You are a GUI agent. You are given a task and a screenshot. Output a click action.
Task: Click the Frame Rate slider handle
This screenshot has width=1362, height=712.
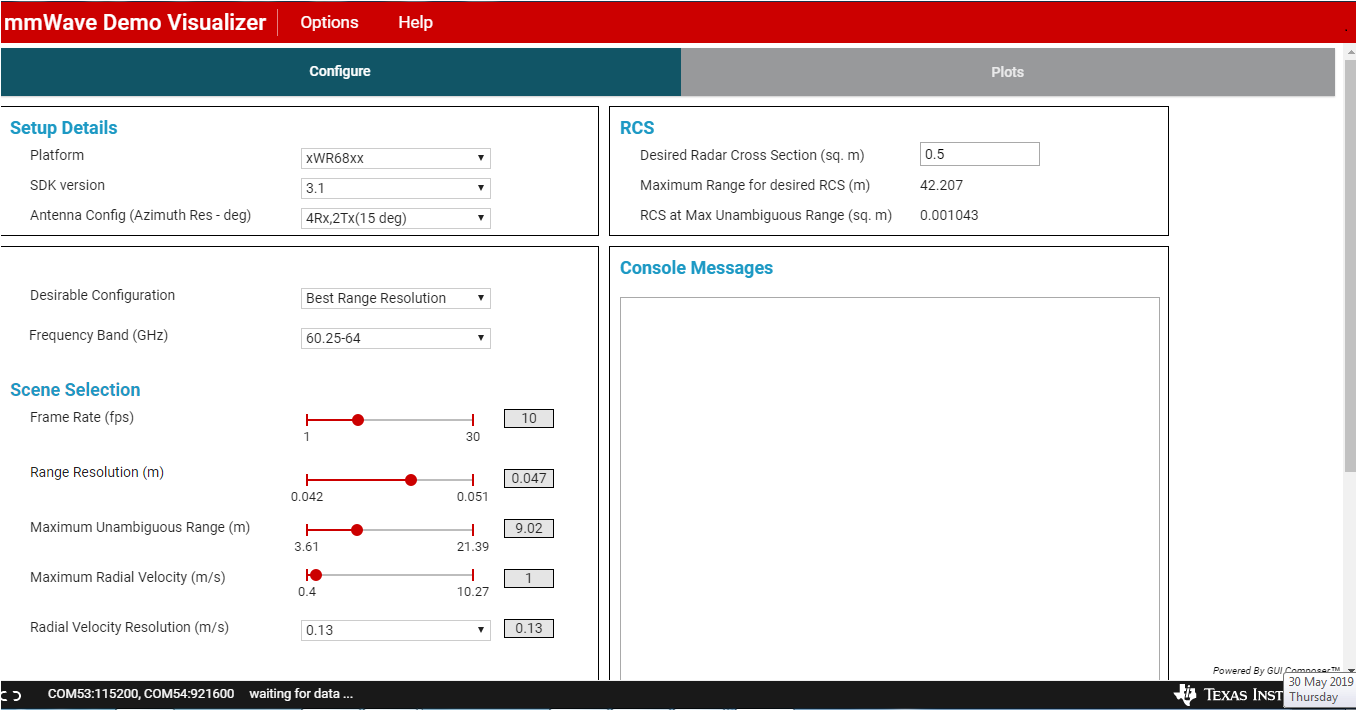pyautogui.click(x=358, y=420)
